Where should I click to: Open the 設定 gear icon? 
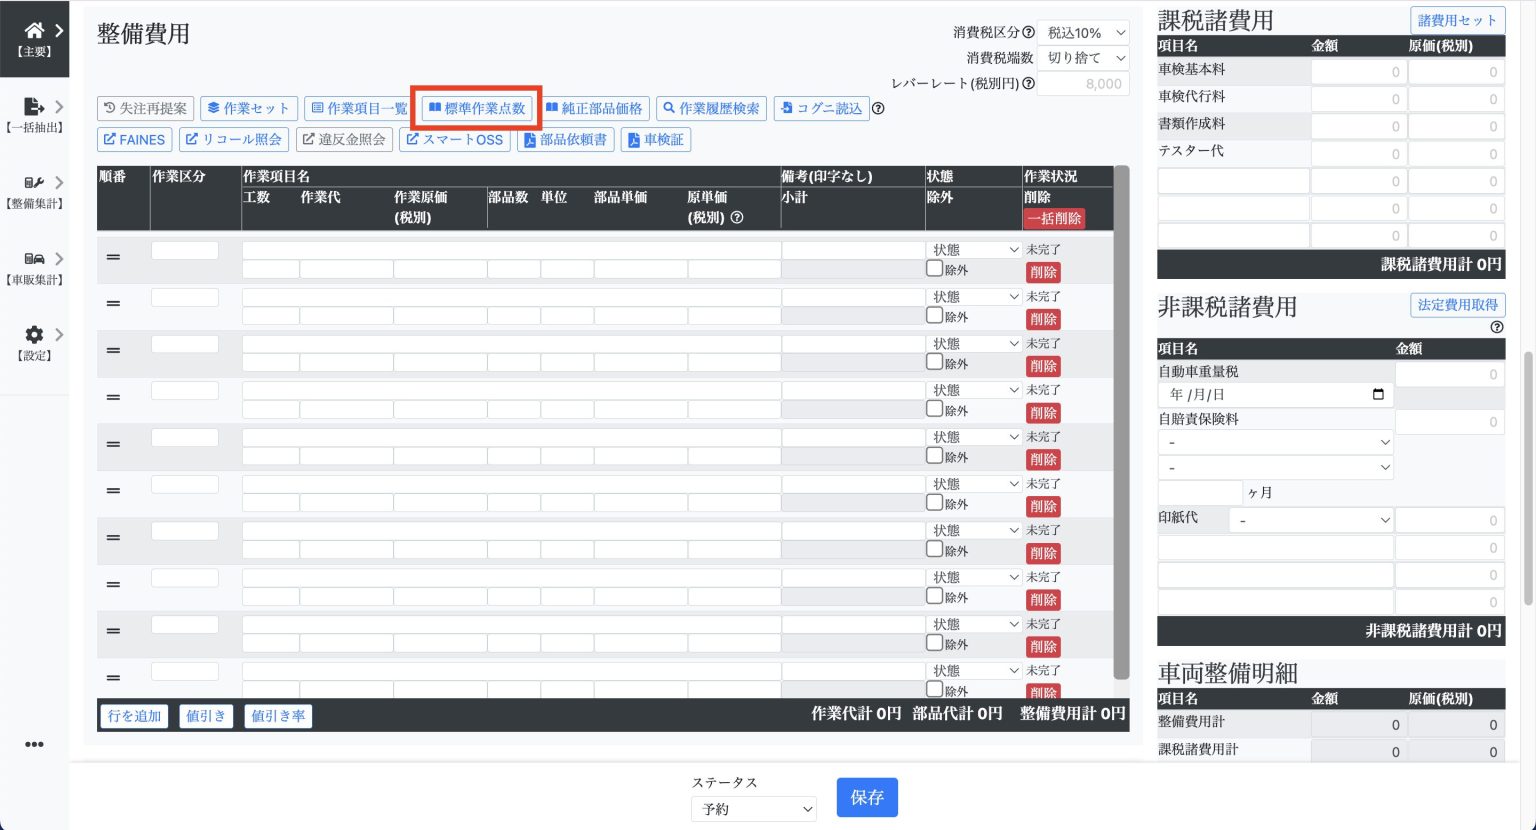pyautogui.click(x=34, y=335)
